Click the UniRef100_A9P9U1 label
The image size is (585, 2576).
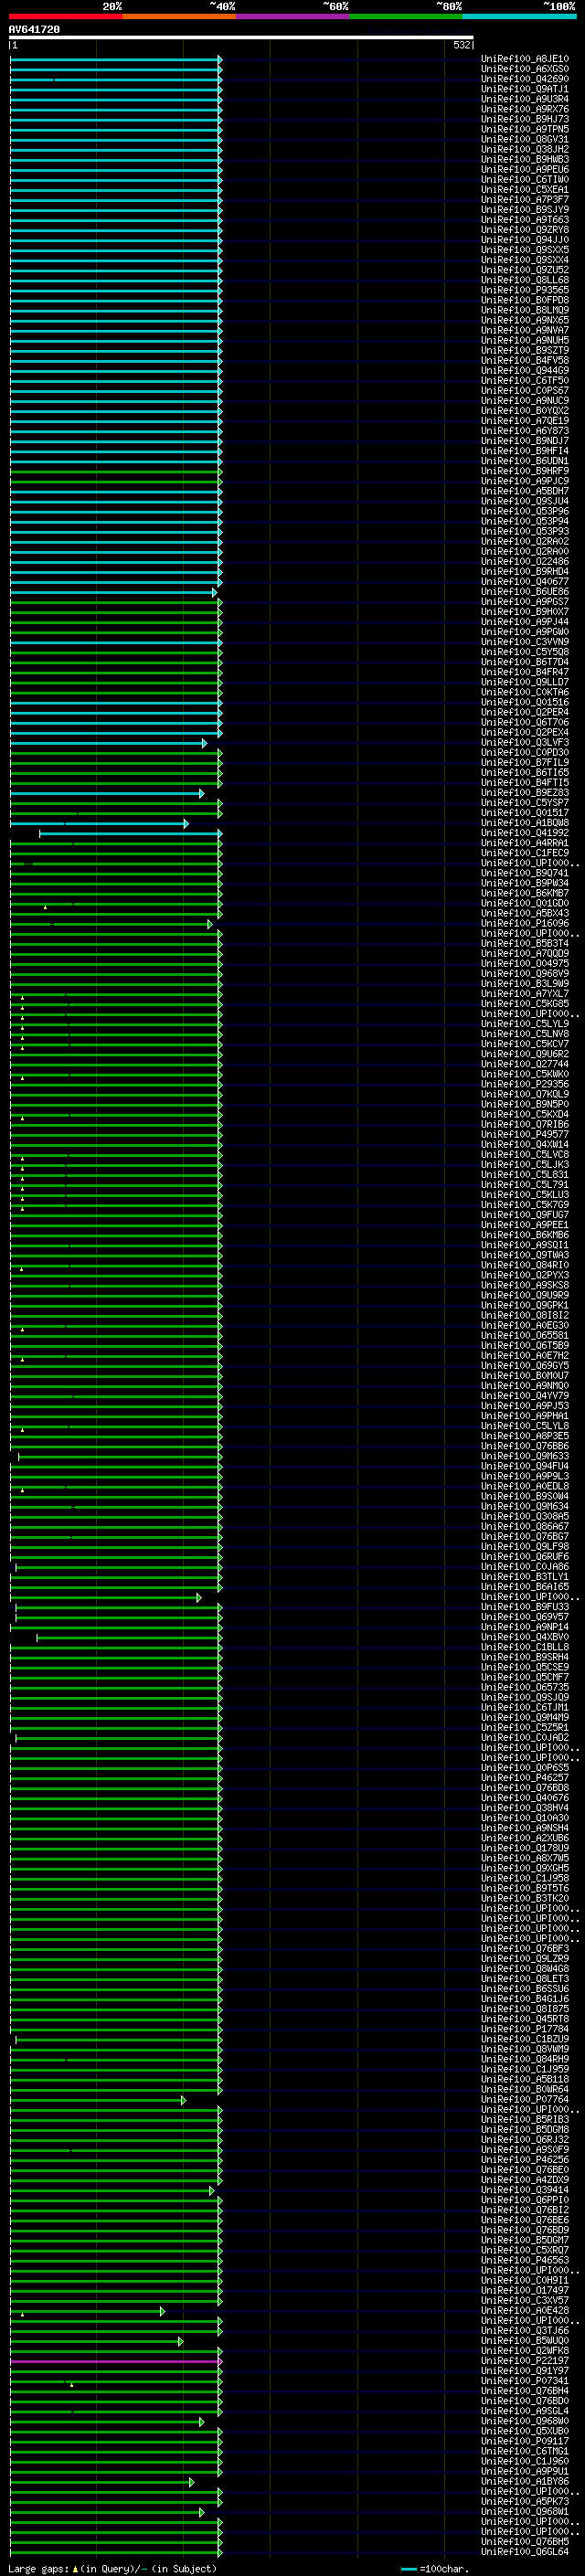point(525,2472)
